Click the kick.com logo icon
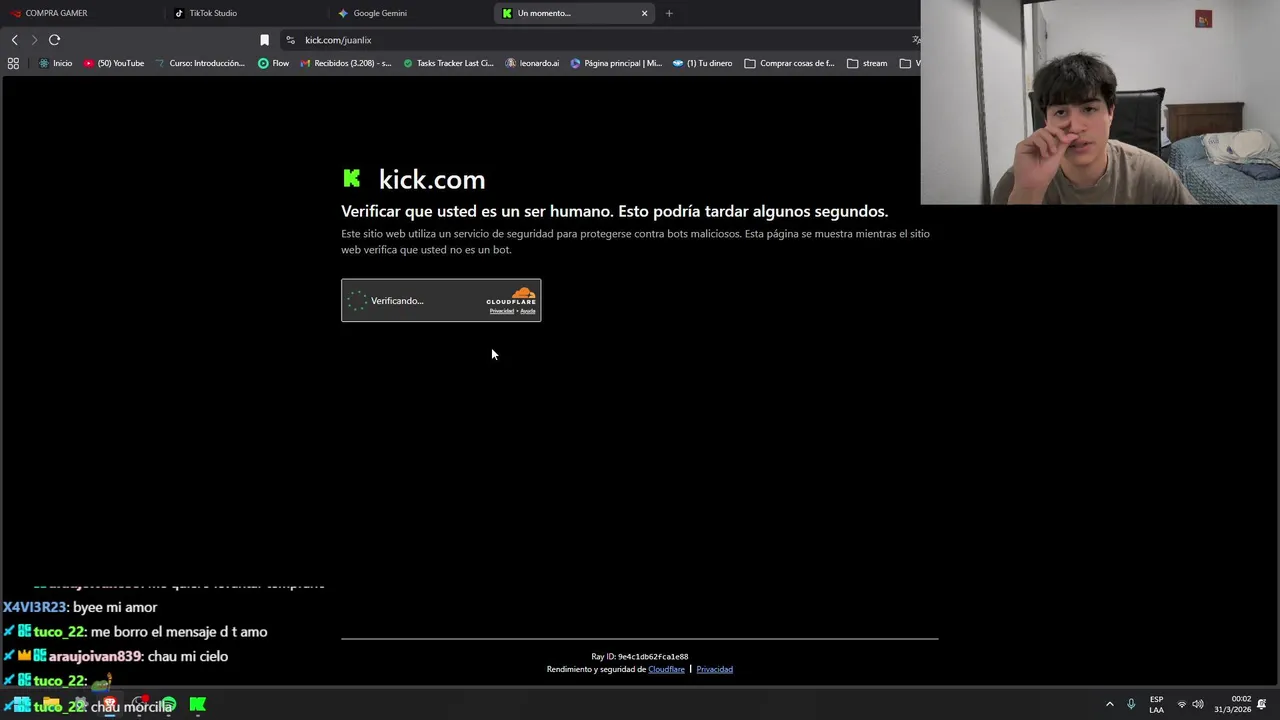The image size is (1280, 720). 352,178
